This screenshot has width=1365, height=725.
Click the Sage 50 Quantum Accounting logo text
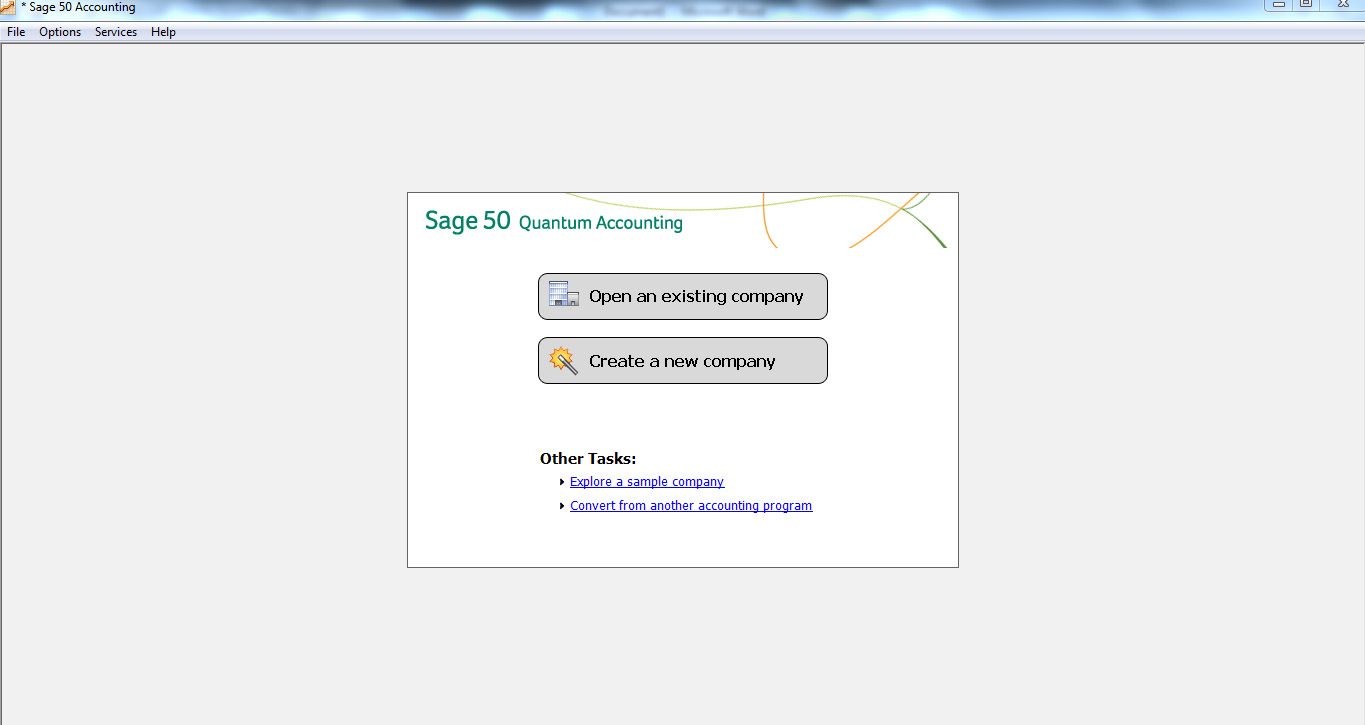pos(553,221)
